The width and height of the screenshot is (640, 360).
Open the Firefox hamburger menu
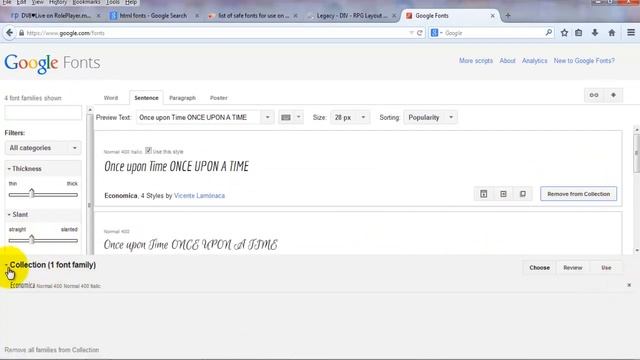[x=631, y=33]
